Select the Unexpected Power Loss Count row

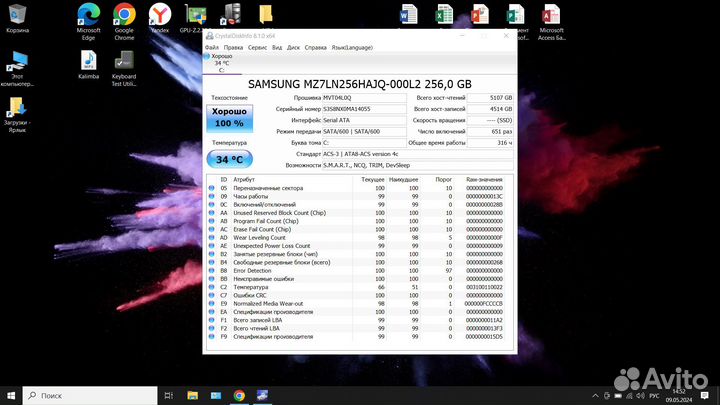[360, 246]
